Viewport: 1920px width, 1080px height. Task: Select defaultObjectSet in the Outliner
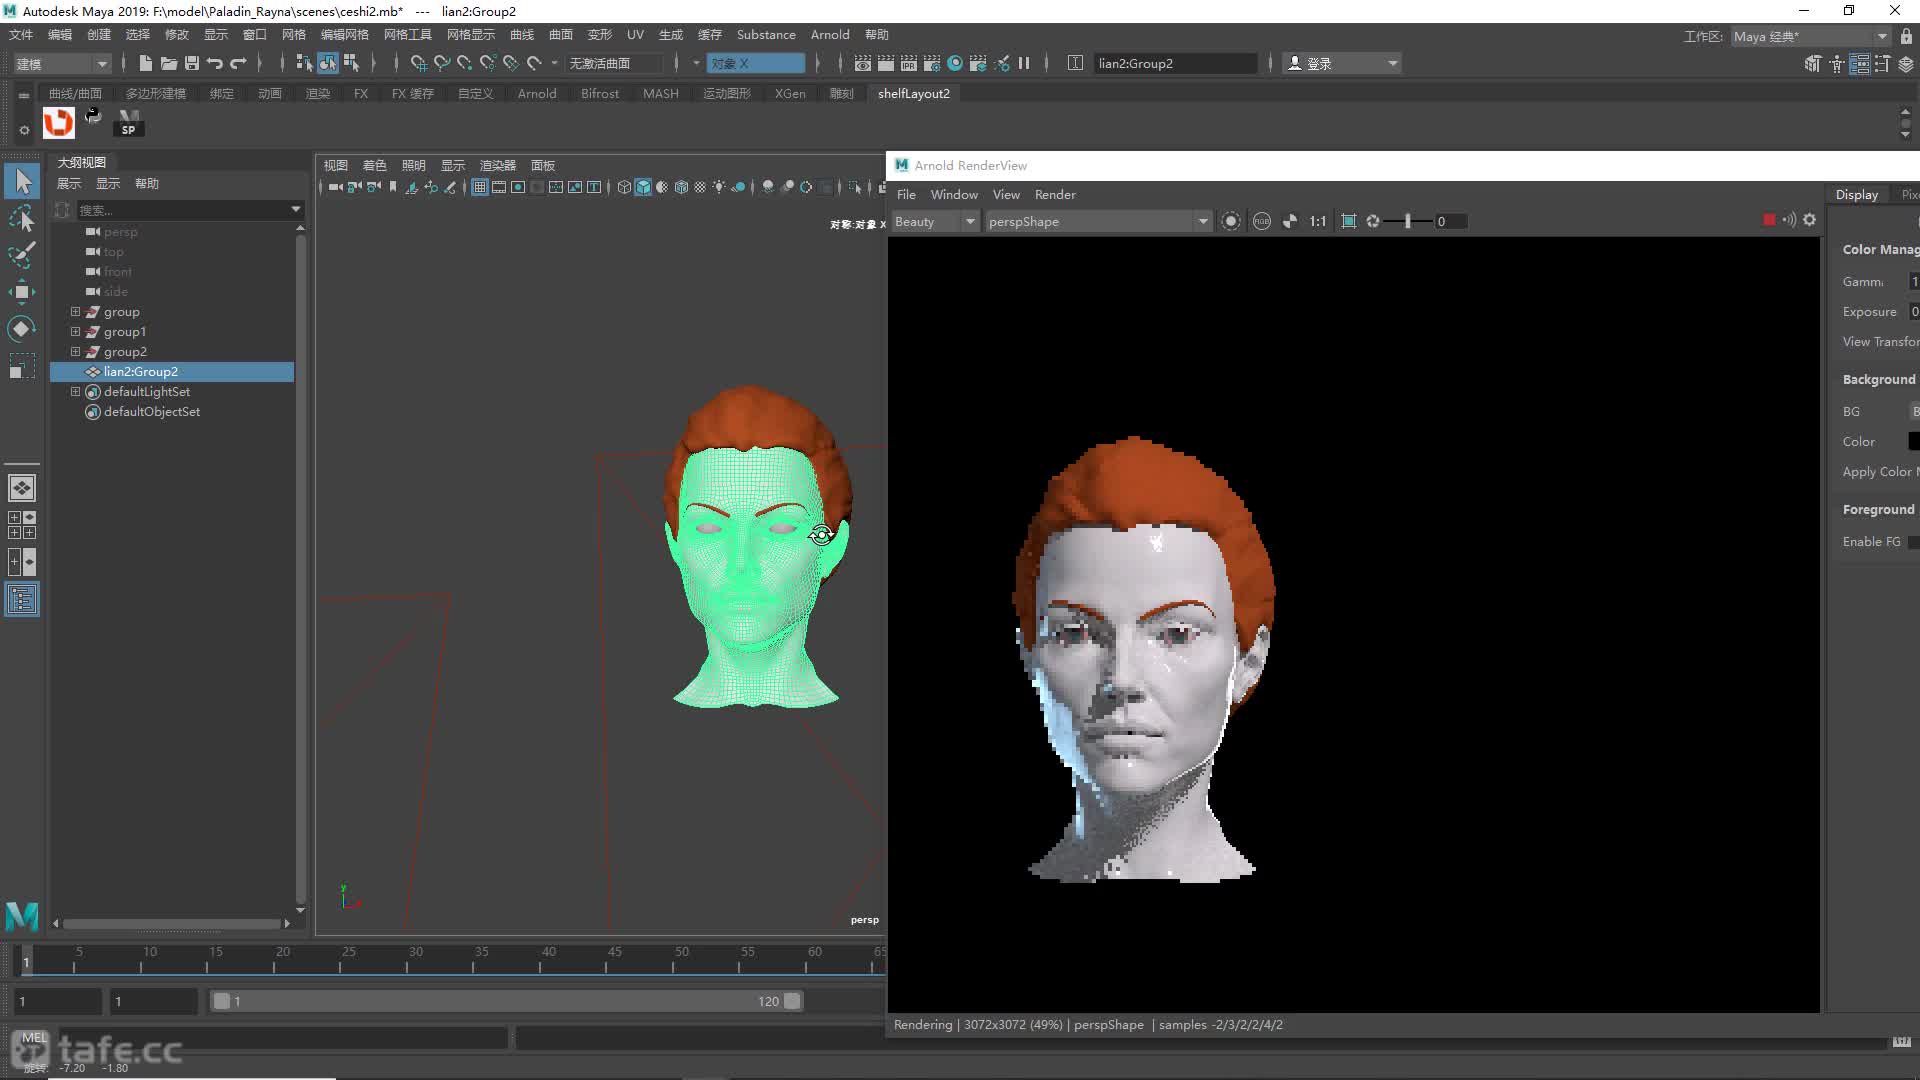[x=152, y=411]
